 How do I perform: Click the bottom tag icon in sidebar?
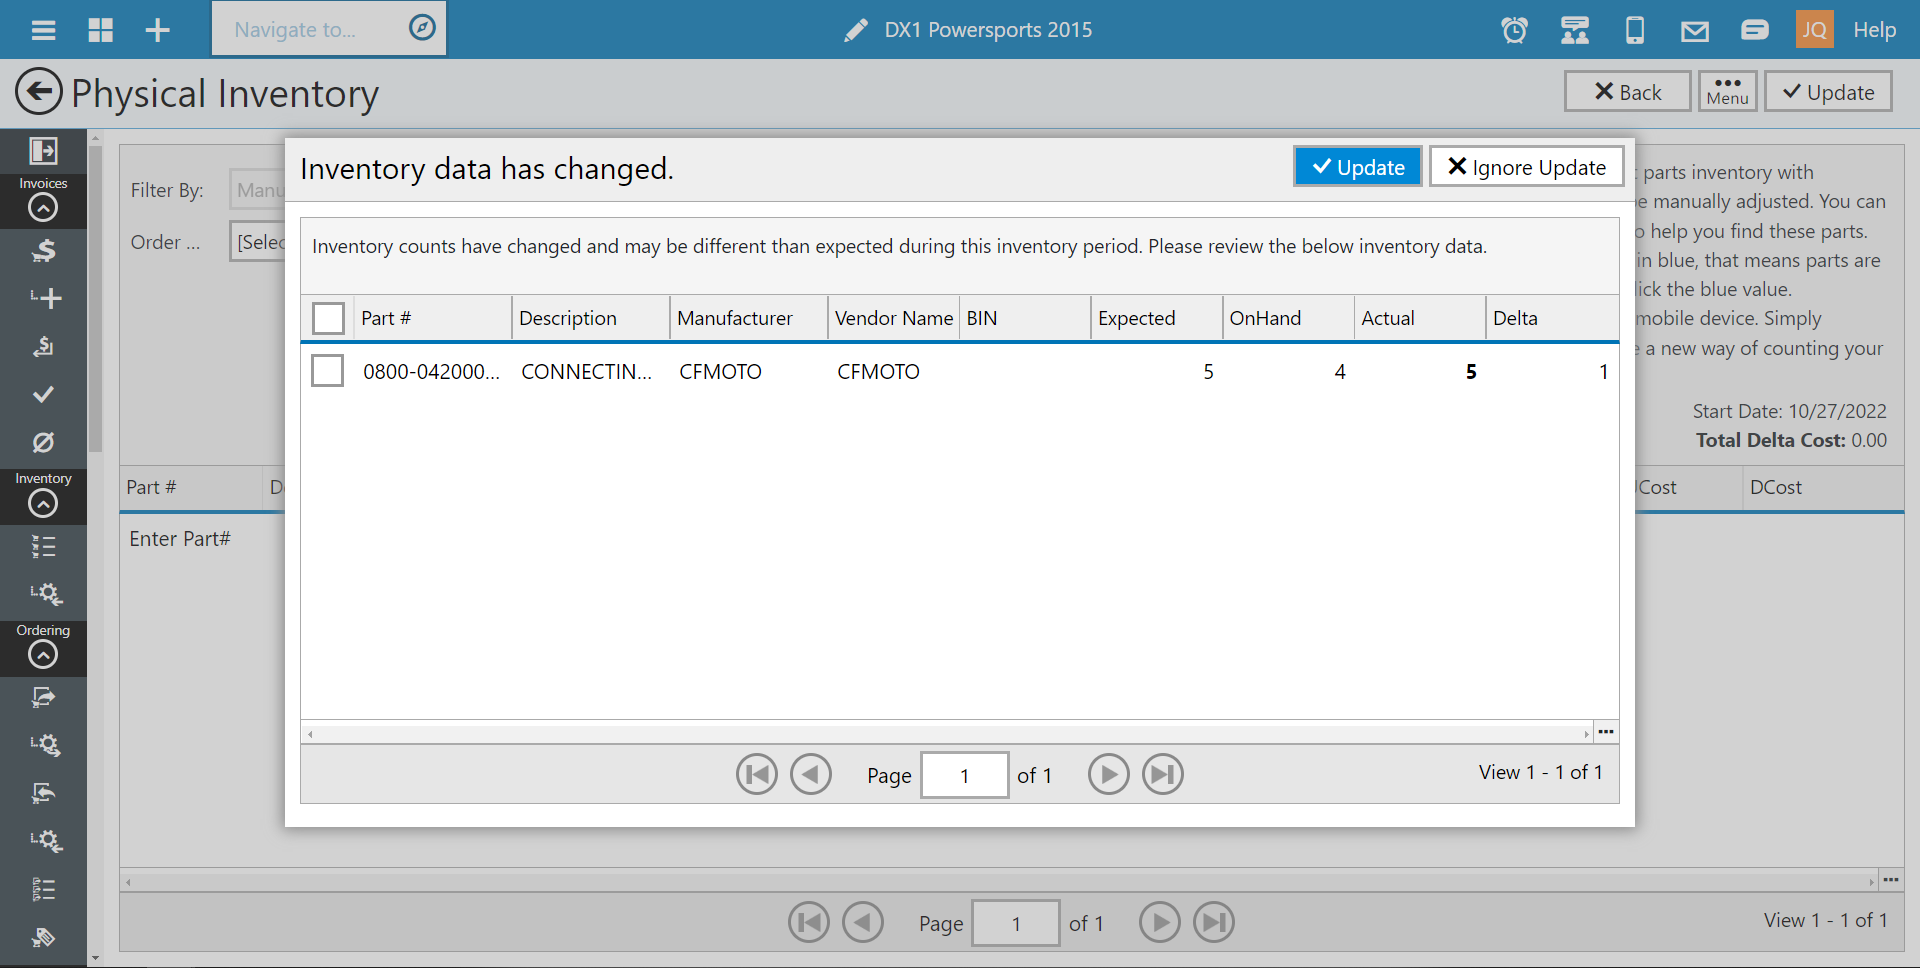[43, 937]
